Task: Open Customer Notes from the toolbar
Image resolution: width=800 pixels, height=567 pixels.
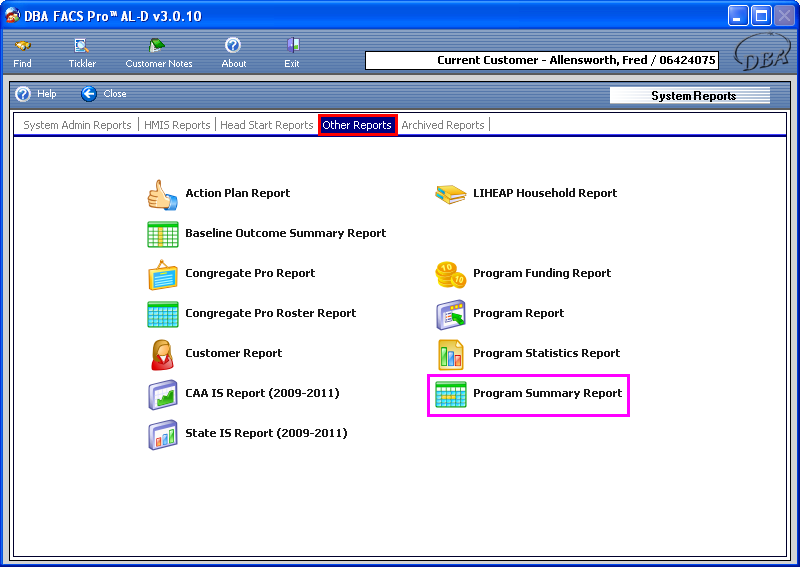Action: tap(158, 46)
